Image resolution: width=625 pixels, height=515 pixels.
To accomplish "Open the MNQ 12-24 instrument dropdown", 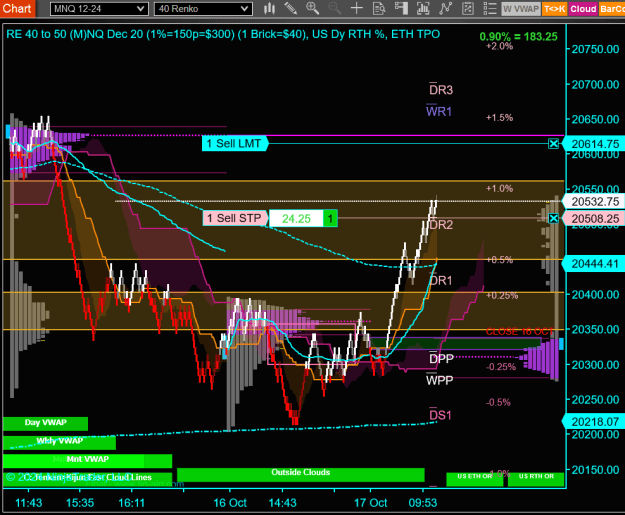I will (99, 9).
